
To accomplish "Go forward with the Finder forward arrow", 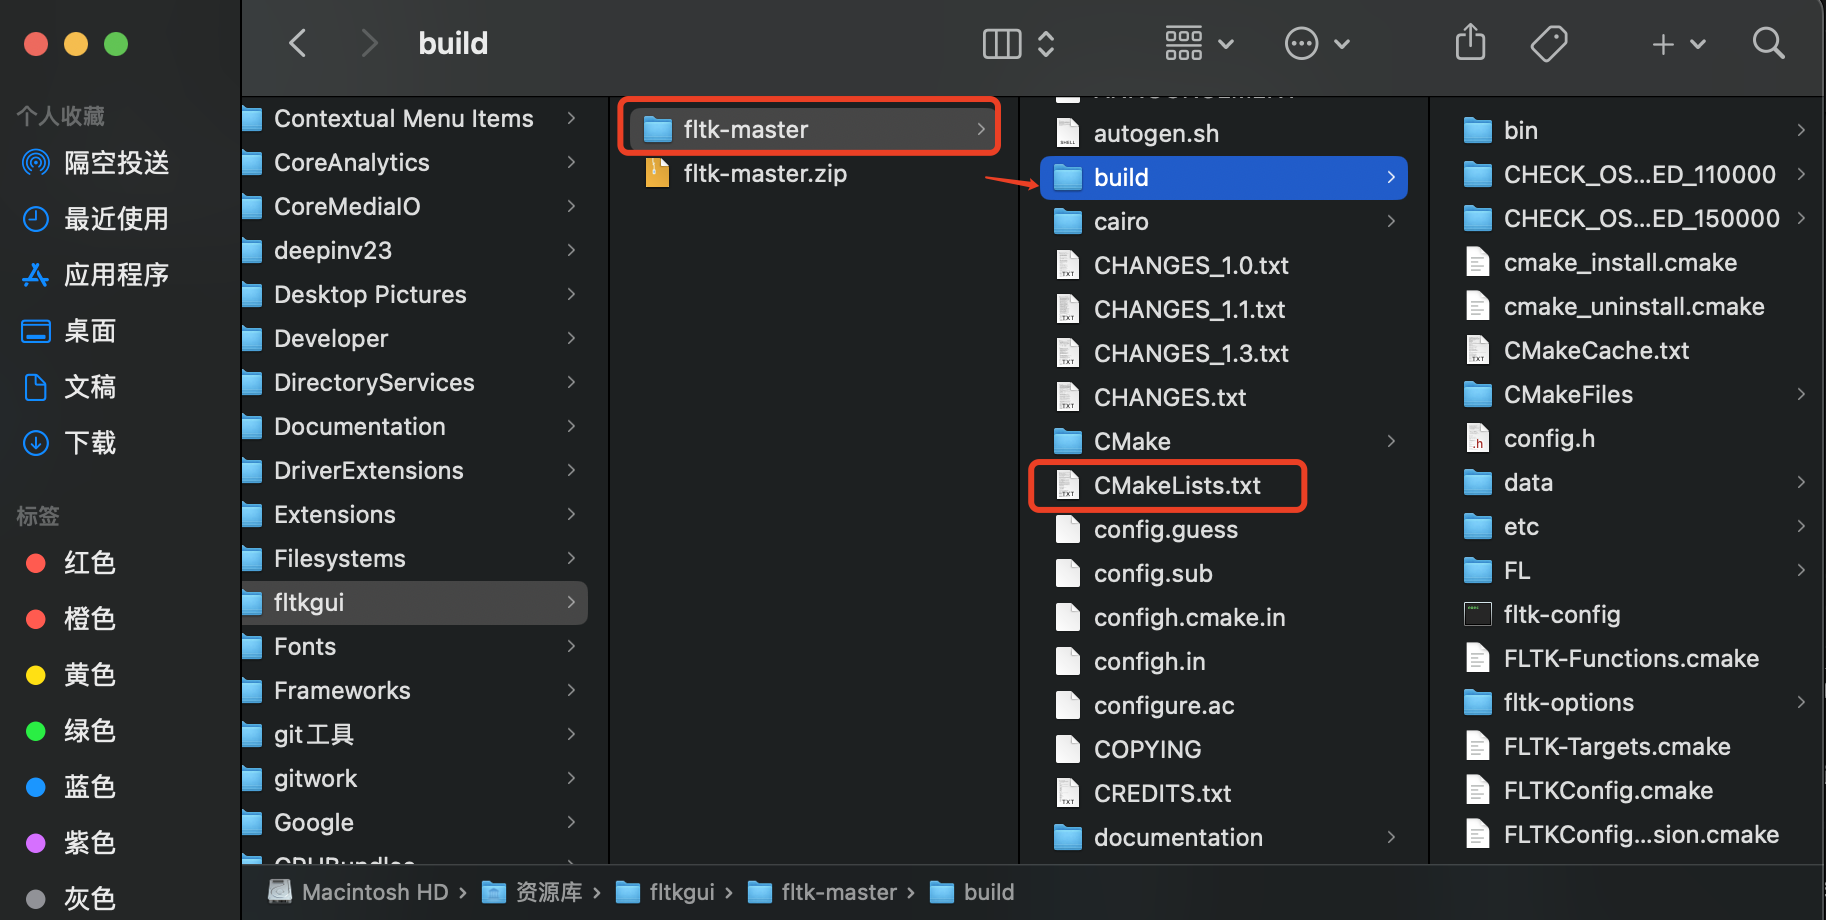I will click(x=369, y=43).
